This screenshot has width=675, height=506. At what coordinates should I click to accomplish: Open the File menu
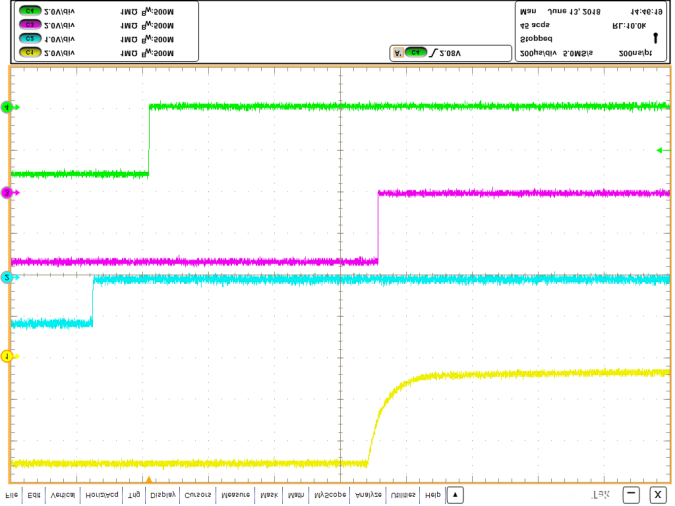point(12,495)
